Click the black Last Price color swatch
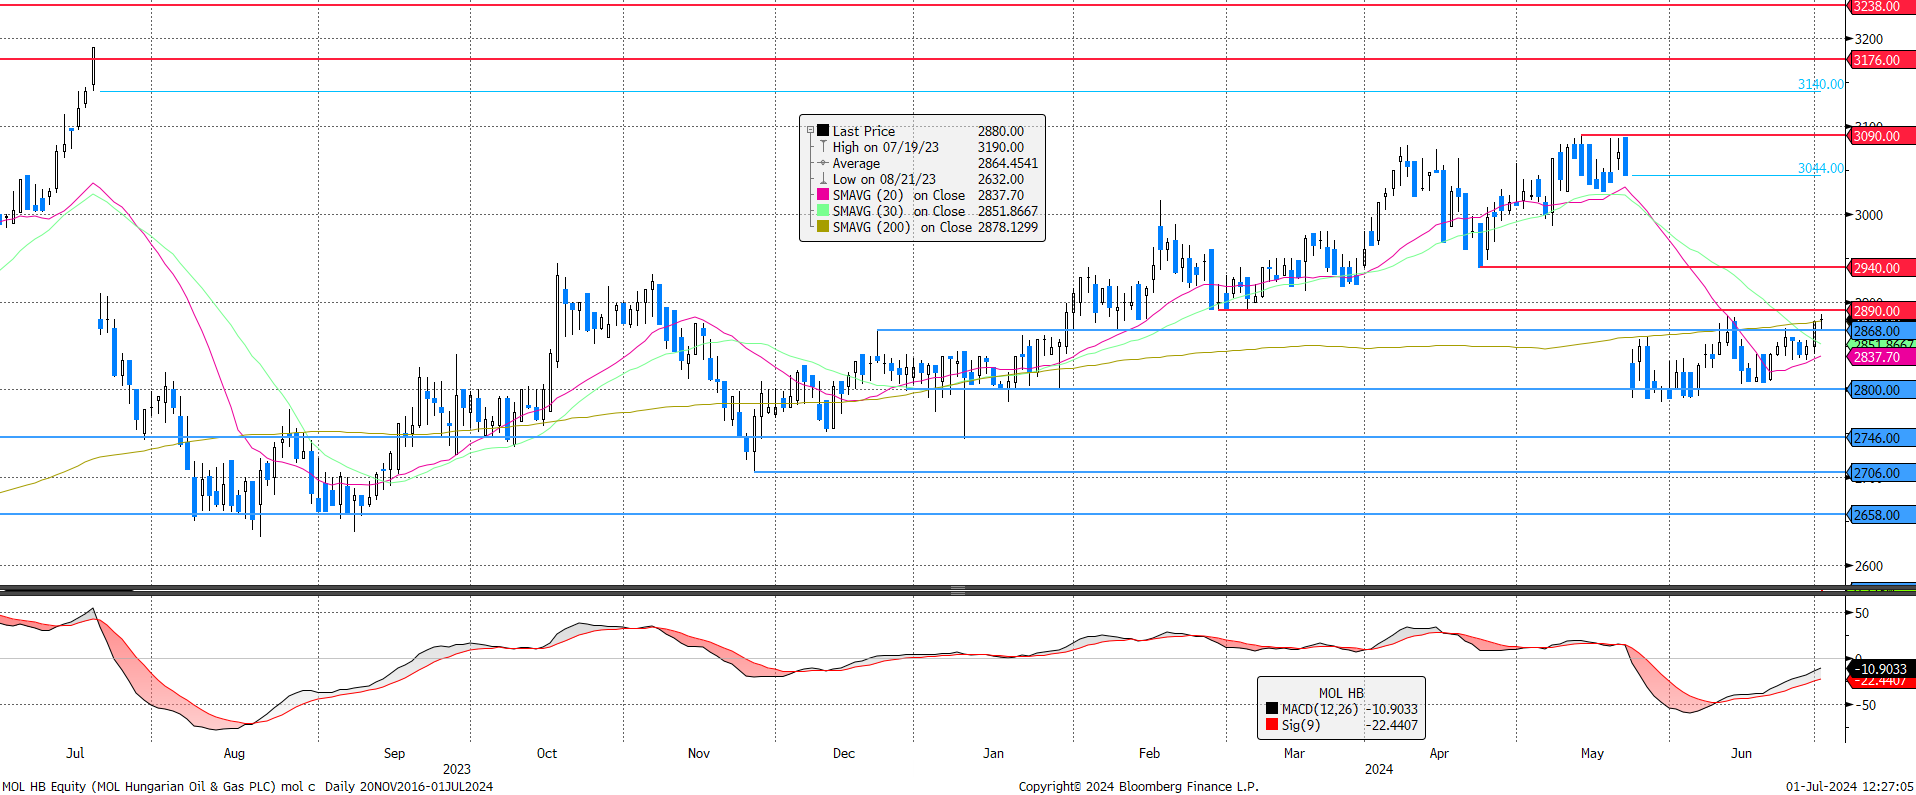Viewport: 1916px width, 795px height. pos(823,131)
